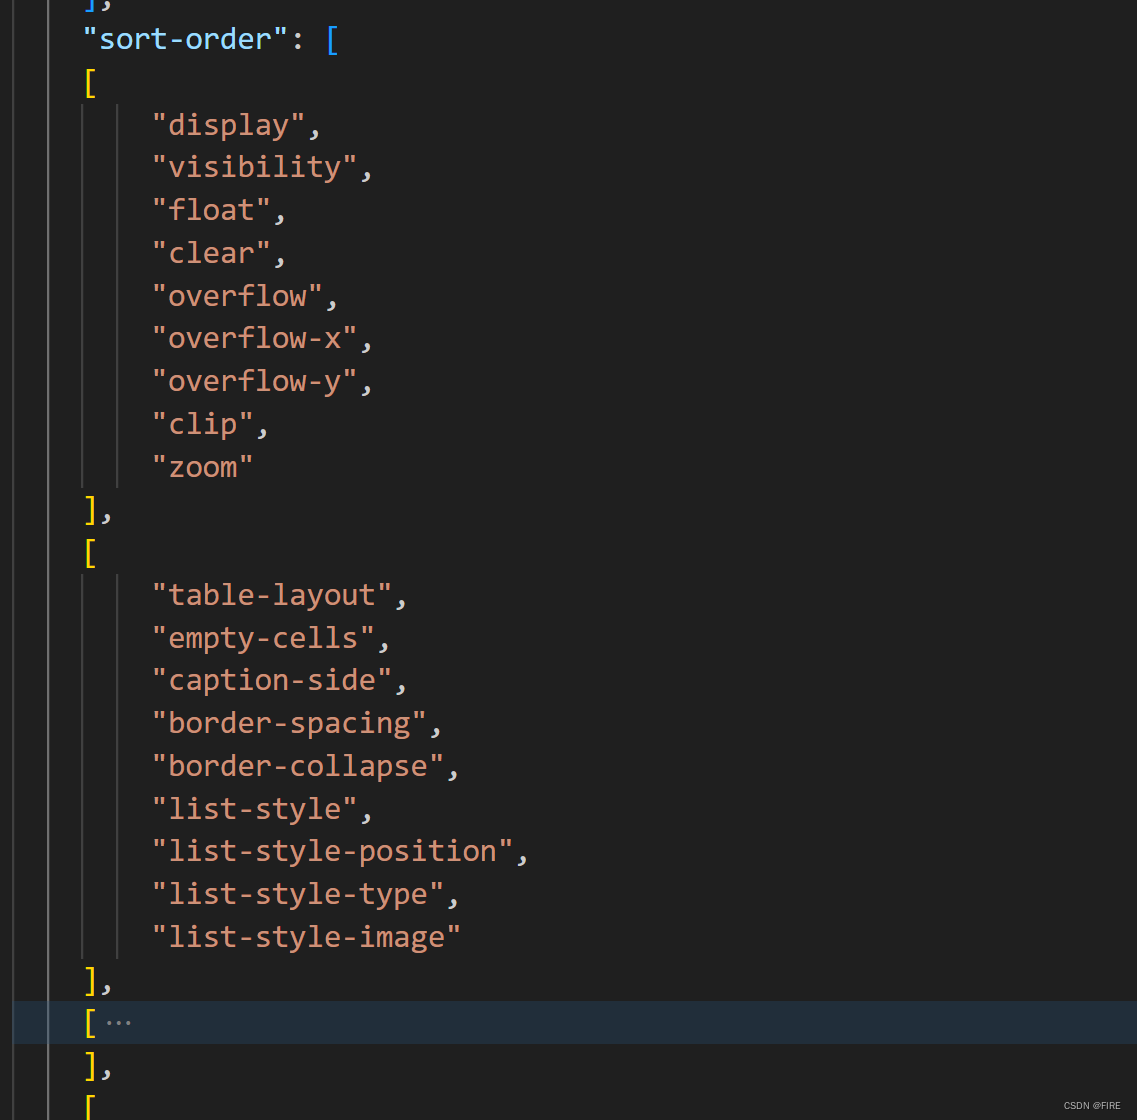Click the "overflow-y" string
Screen dimensions: 1137x1120
point(254,381)
